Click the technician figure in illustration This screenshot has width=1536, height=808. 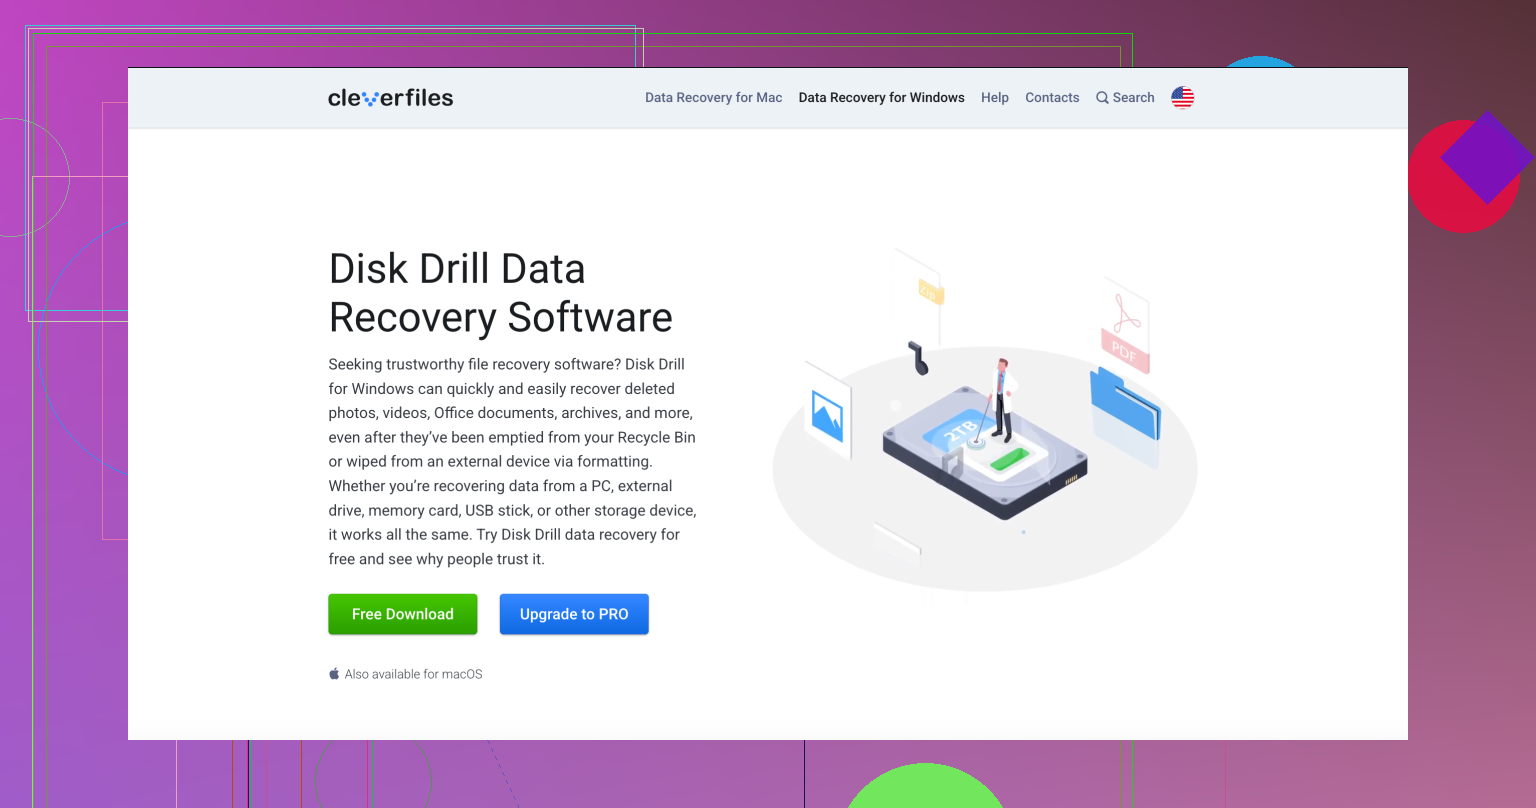(x=1001, y=401)
